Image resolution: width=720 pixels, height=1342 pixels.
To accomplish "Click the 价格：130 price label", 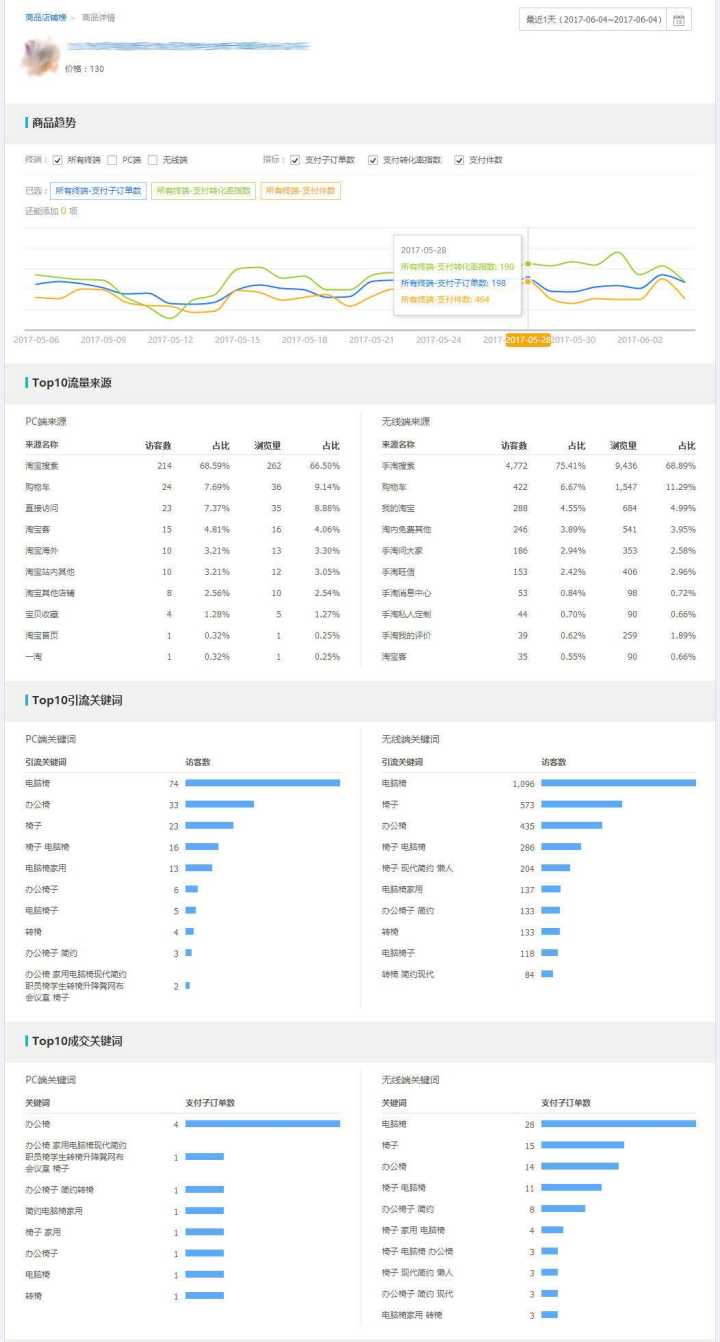I will tap(84, 69).
